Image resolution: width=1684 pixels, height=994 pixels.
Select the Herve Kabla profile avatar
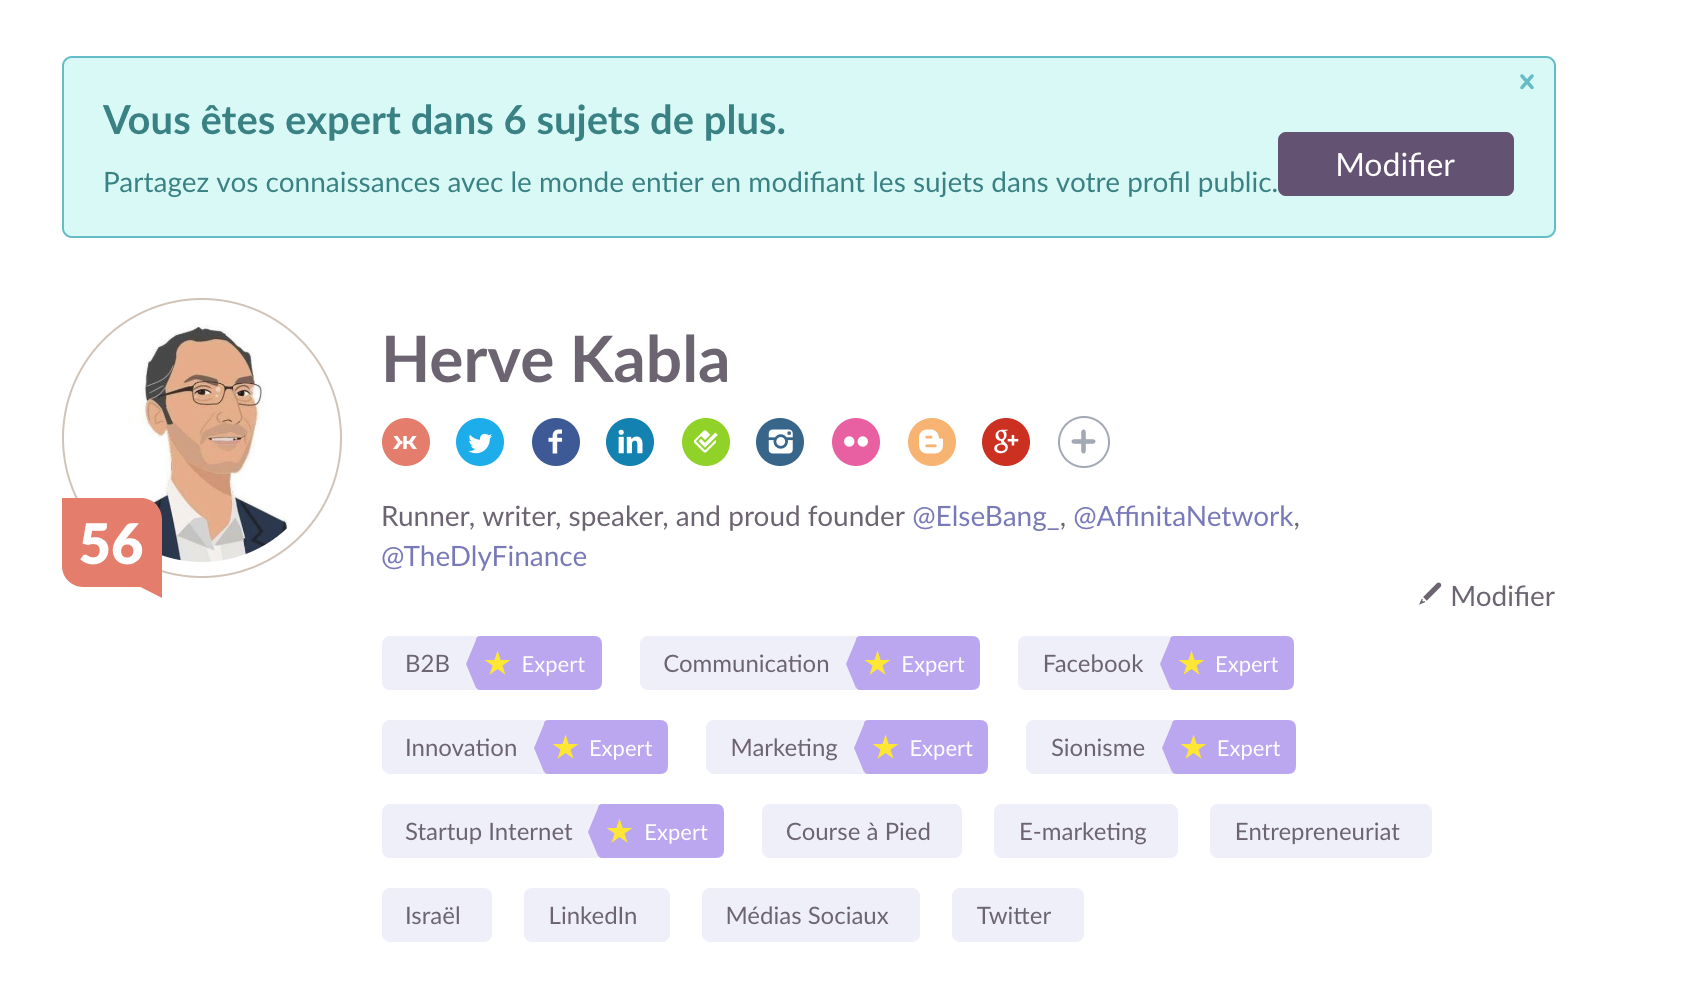point(202,438)
